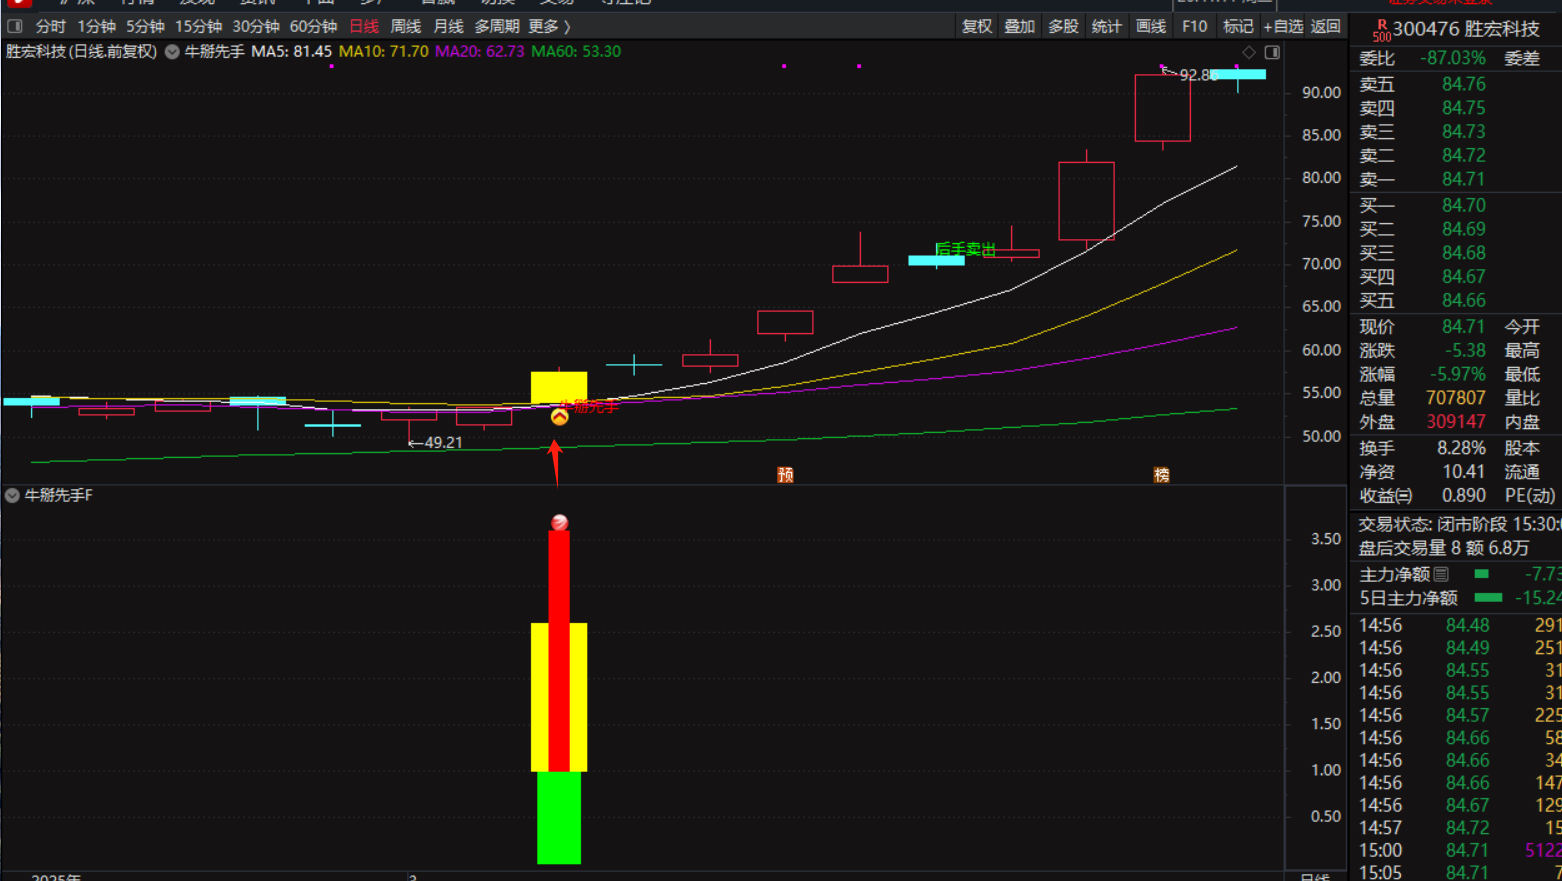Click the red ball atop indicator bar
This screenshot has height=881, width=1562.
559,522
